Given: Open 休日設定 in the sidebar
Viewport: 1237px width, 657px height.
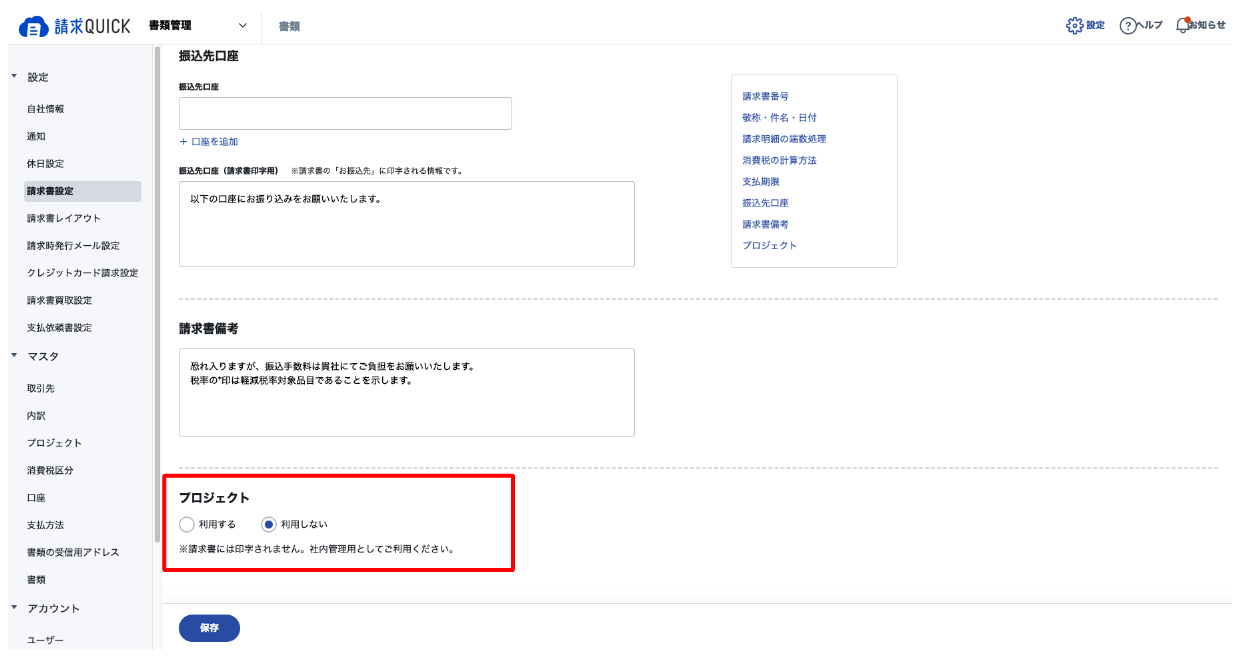Looking at the screenshot, I should [45, 163].
